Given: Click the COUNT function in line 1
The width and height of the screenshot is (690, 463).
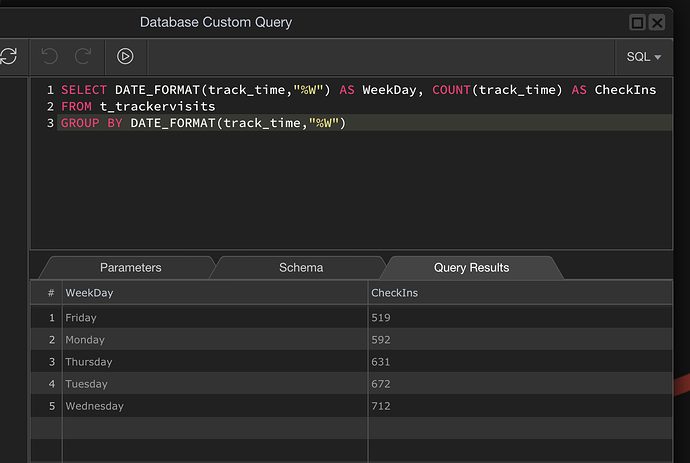Looking at the screenshot, I should (451, 90).
